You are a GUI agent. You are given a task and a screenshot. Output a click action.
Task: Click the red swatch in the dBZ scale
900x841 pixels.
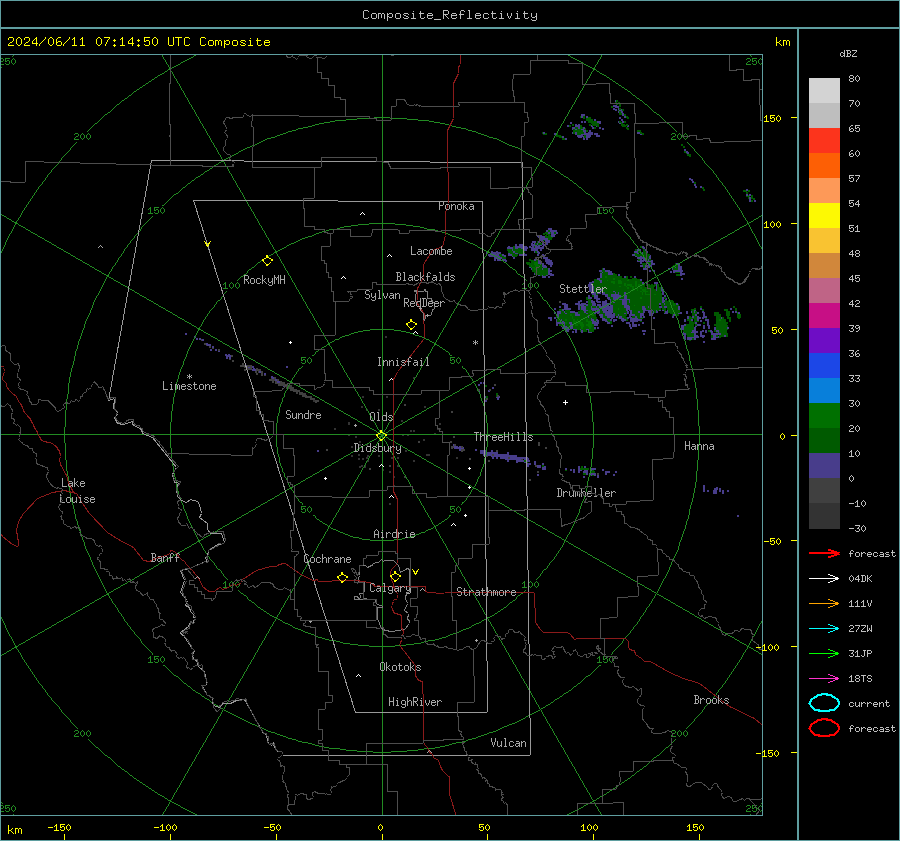824,140
